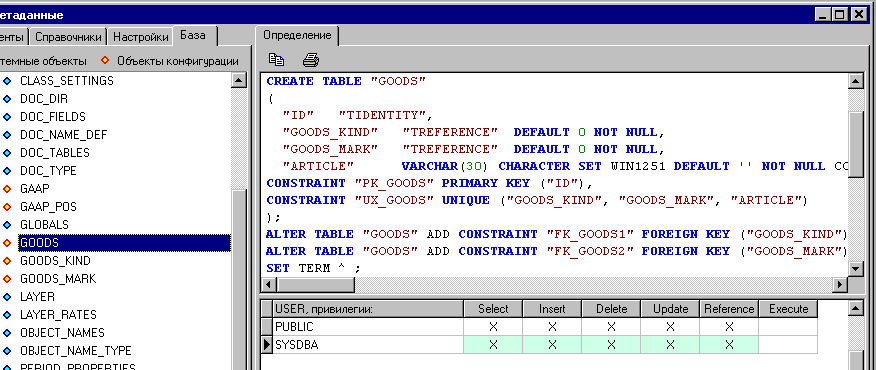The width and height of the screenshot is (876, 370).
Task: Switch to the Справочники tab
Action: pos(68,37)
